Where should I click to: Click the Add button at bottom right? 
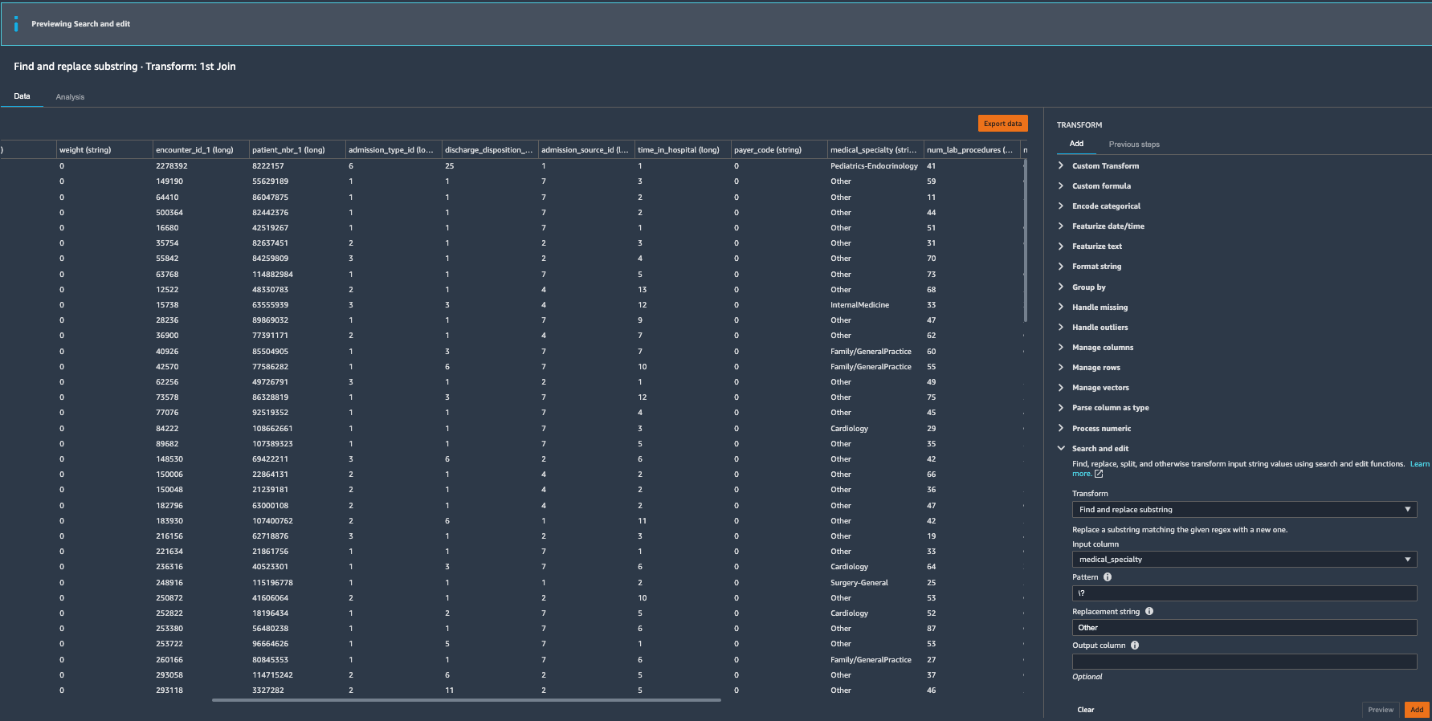point(1416,709)
